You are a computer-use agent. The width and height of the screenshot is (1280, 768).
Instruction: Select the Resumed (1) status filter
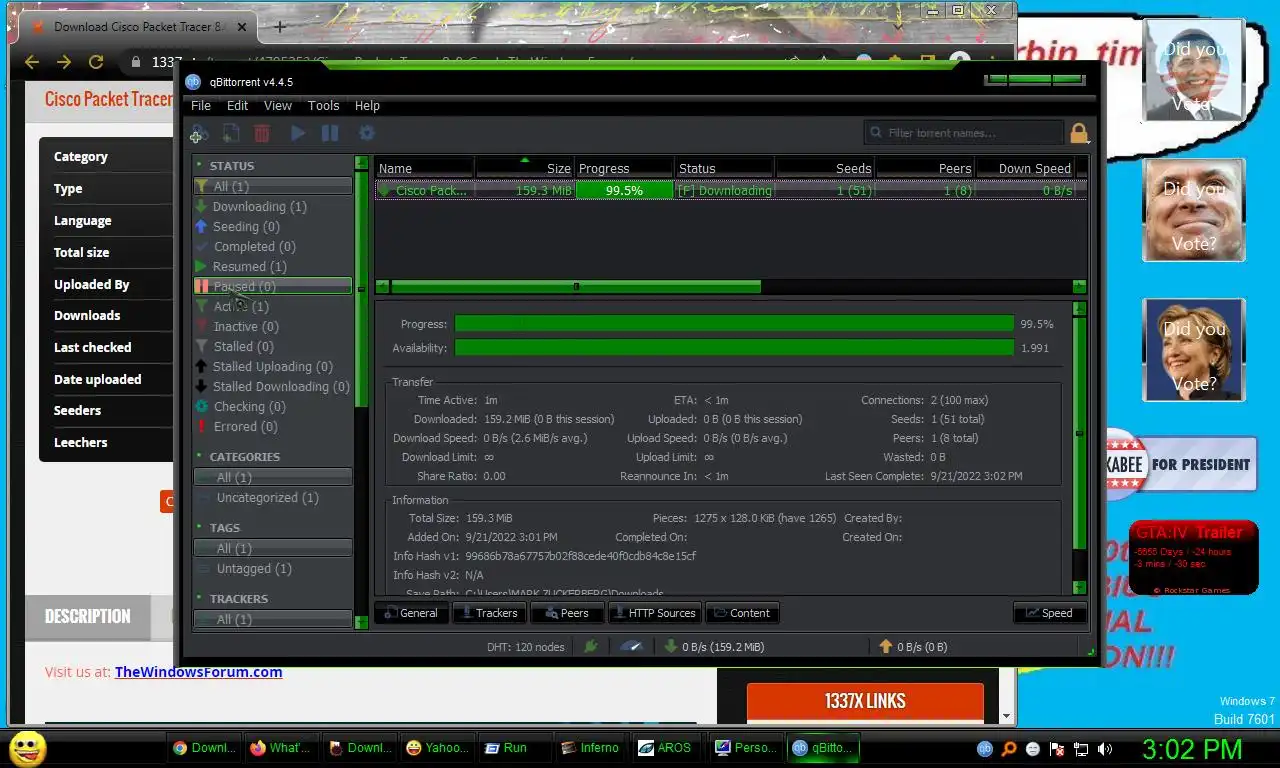(x=273, y=267)
